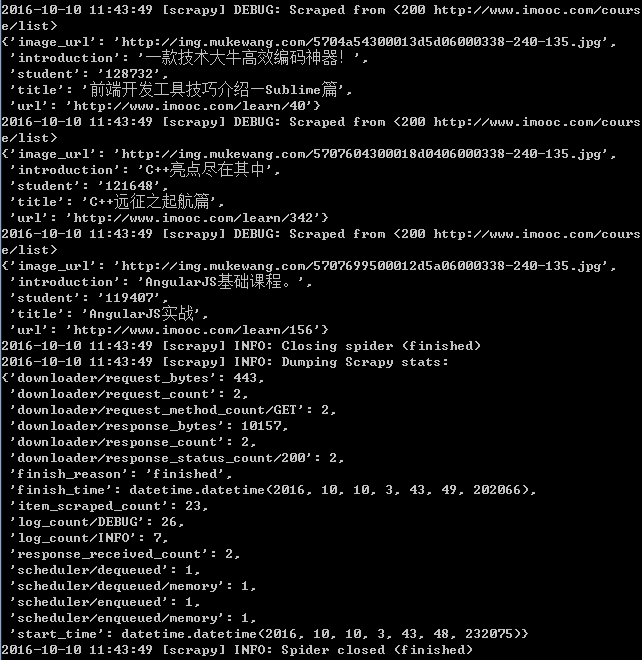Image resolution: width=642 pixels, height=660 pixels.
Task: Click the learn/156 course URL
Action: pos(193,330)
